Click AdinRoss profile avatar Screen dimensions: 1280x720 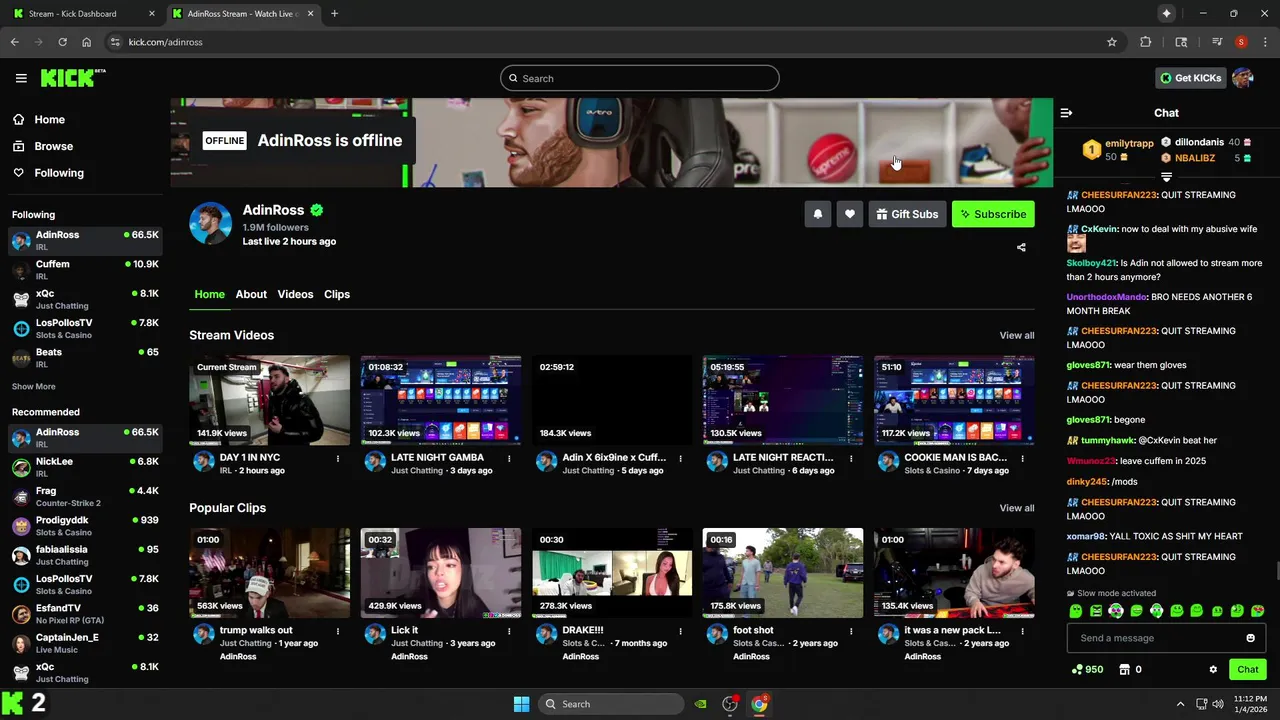[x=211, y=223]
